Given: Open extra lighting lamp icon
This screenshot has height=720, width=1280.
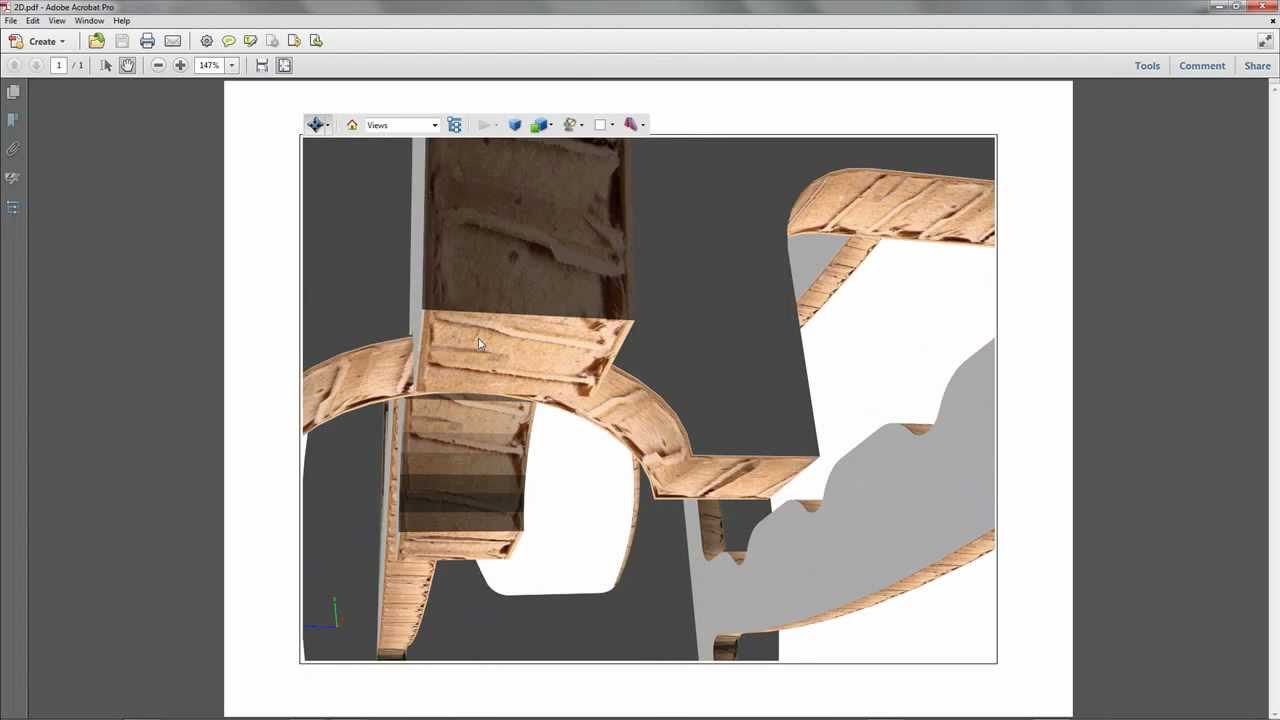Looking at the screenshot, I should point(569,125).
